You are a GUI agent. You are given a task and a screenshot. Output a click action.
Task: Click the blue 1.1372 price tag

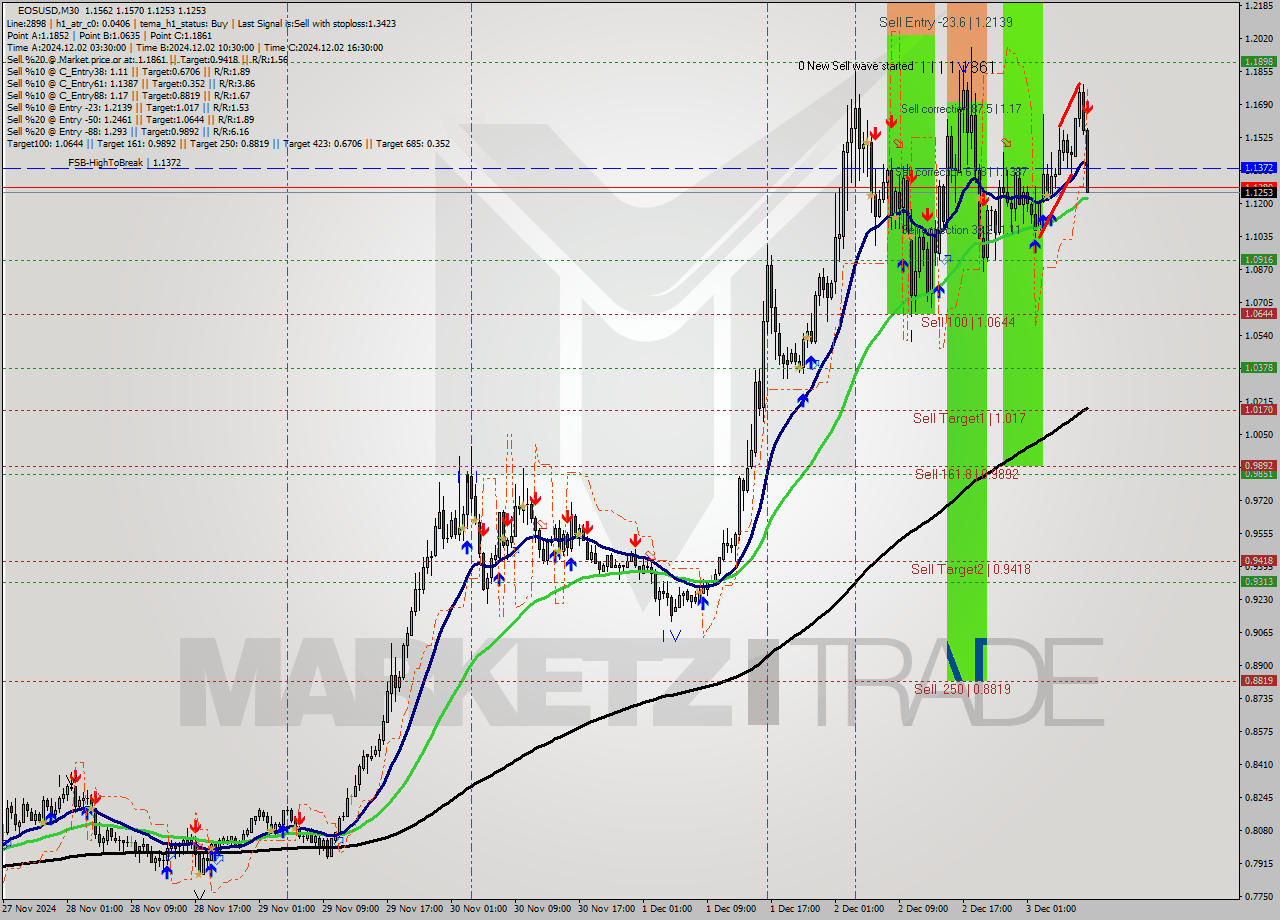(1258, 168)
